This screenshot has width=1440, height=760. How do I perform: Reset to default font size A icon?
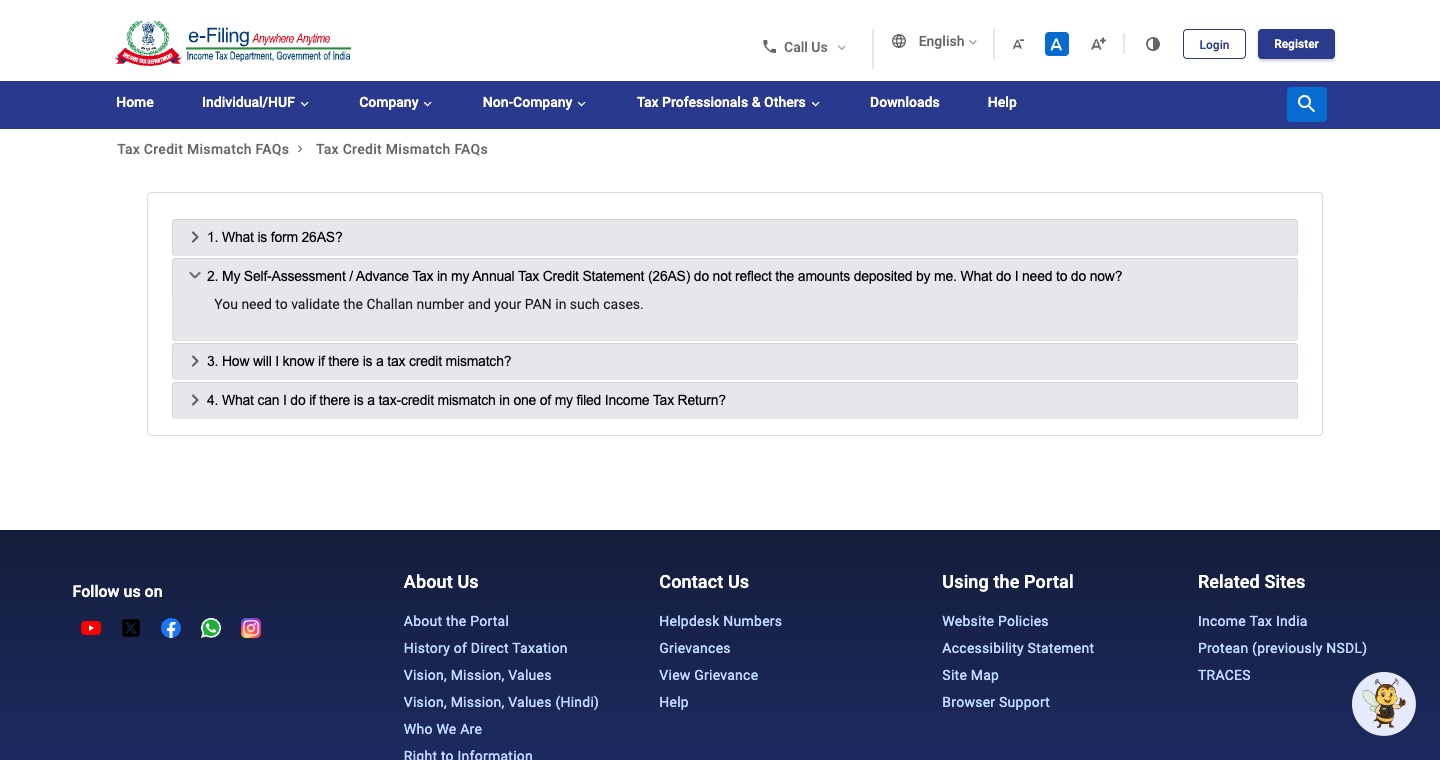point(1057,44)
